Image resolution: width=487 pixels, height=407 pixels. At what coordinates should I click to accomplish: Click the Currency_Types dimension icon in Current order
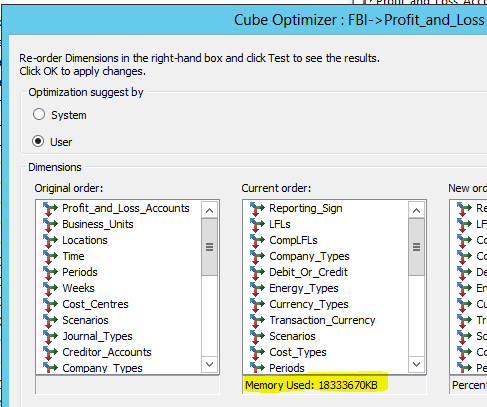click(x=257, y=305)
